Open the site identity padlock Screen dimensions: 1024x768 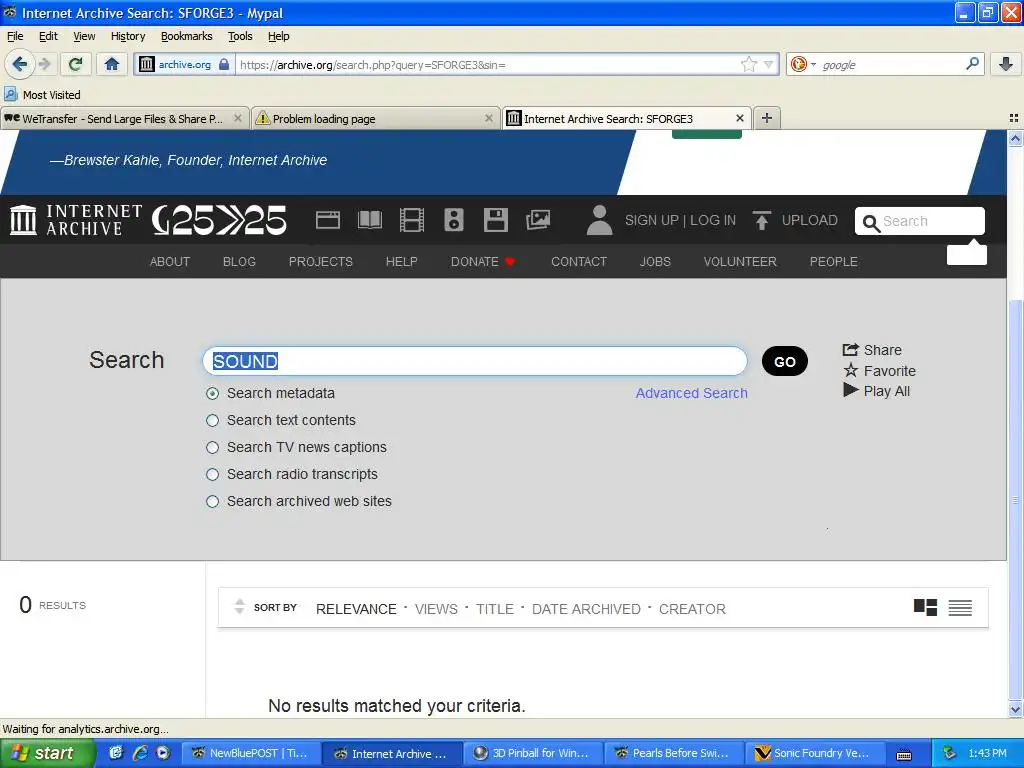click(x=224, y=64)
